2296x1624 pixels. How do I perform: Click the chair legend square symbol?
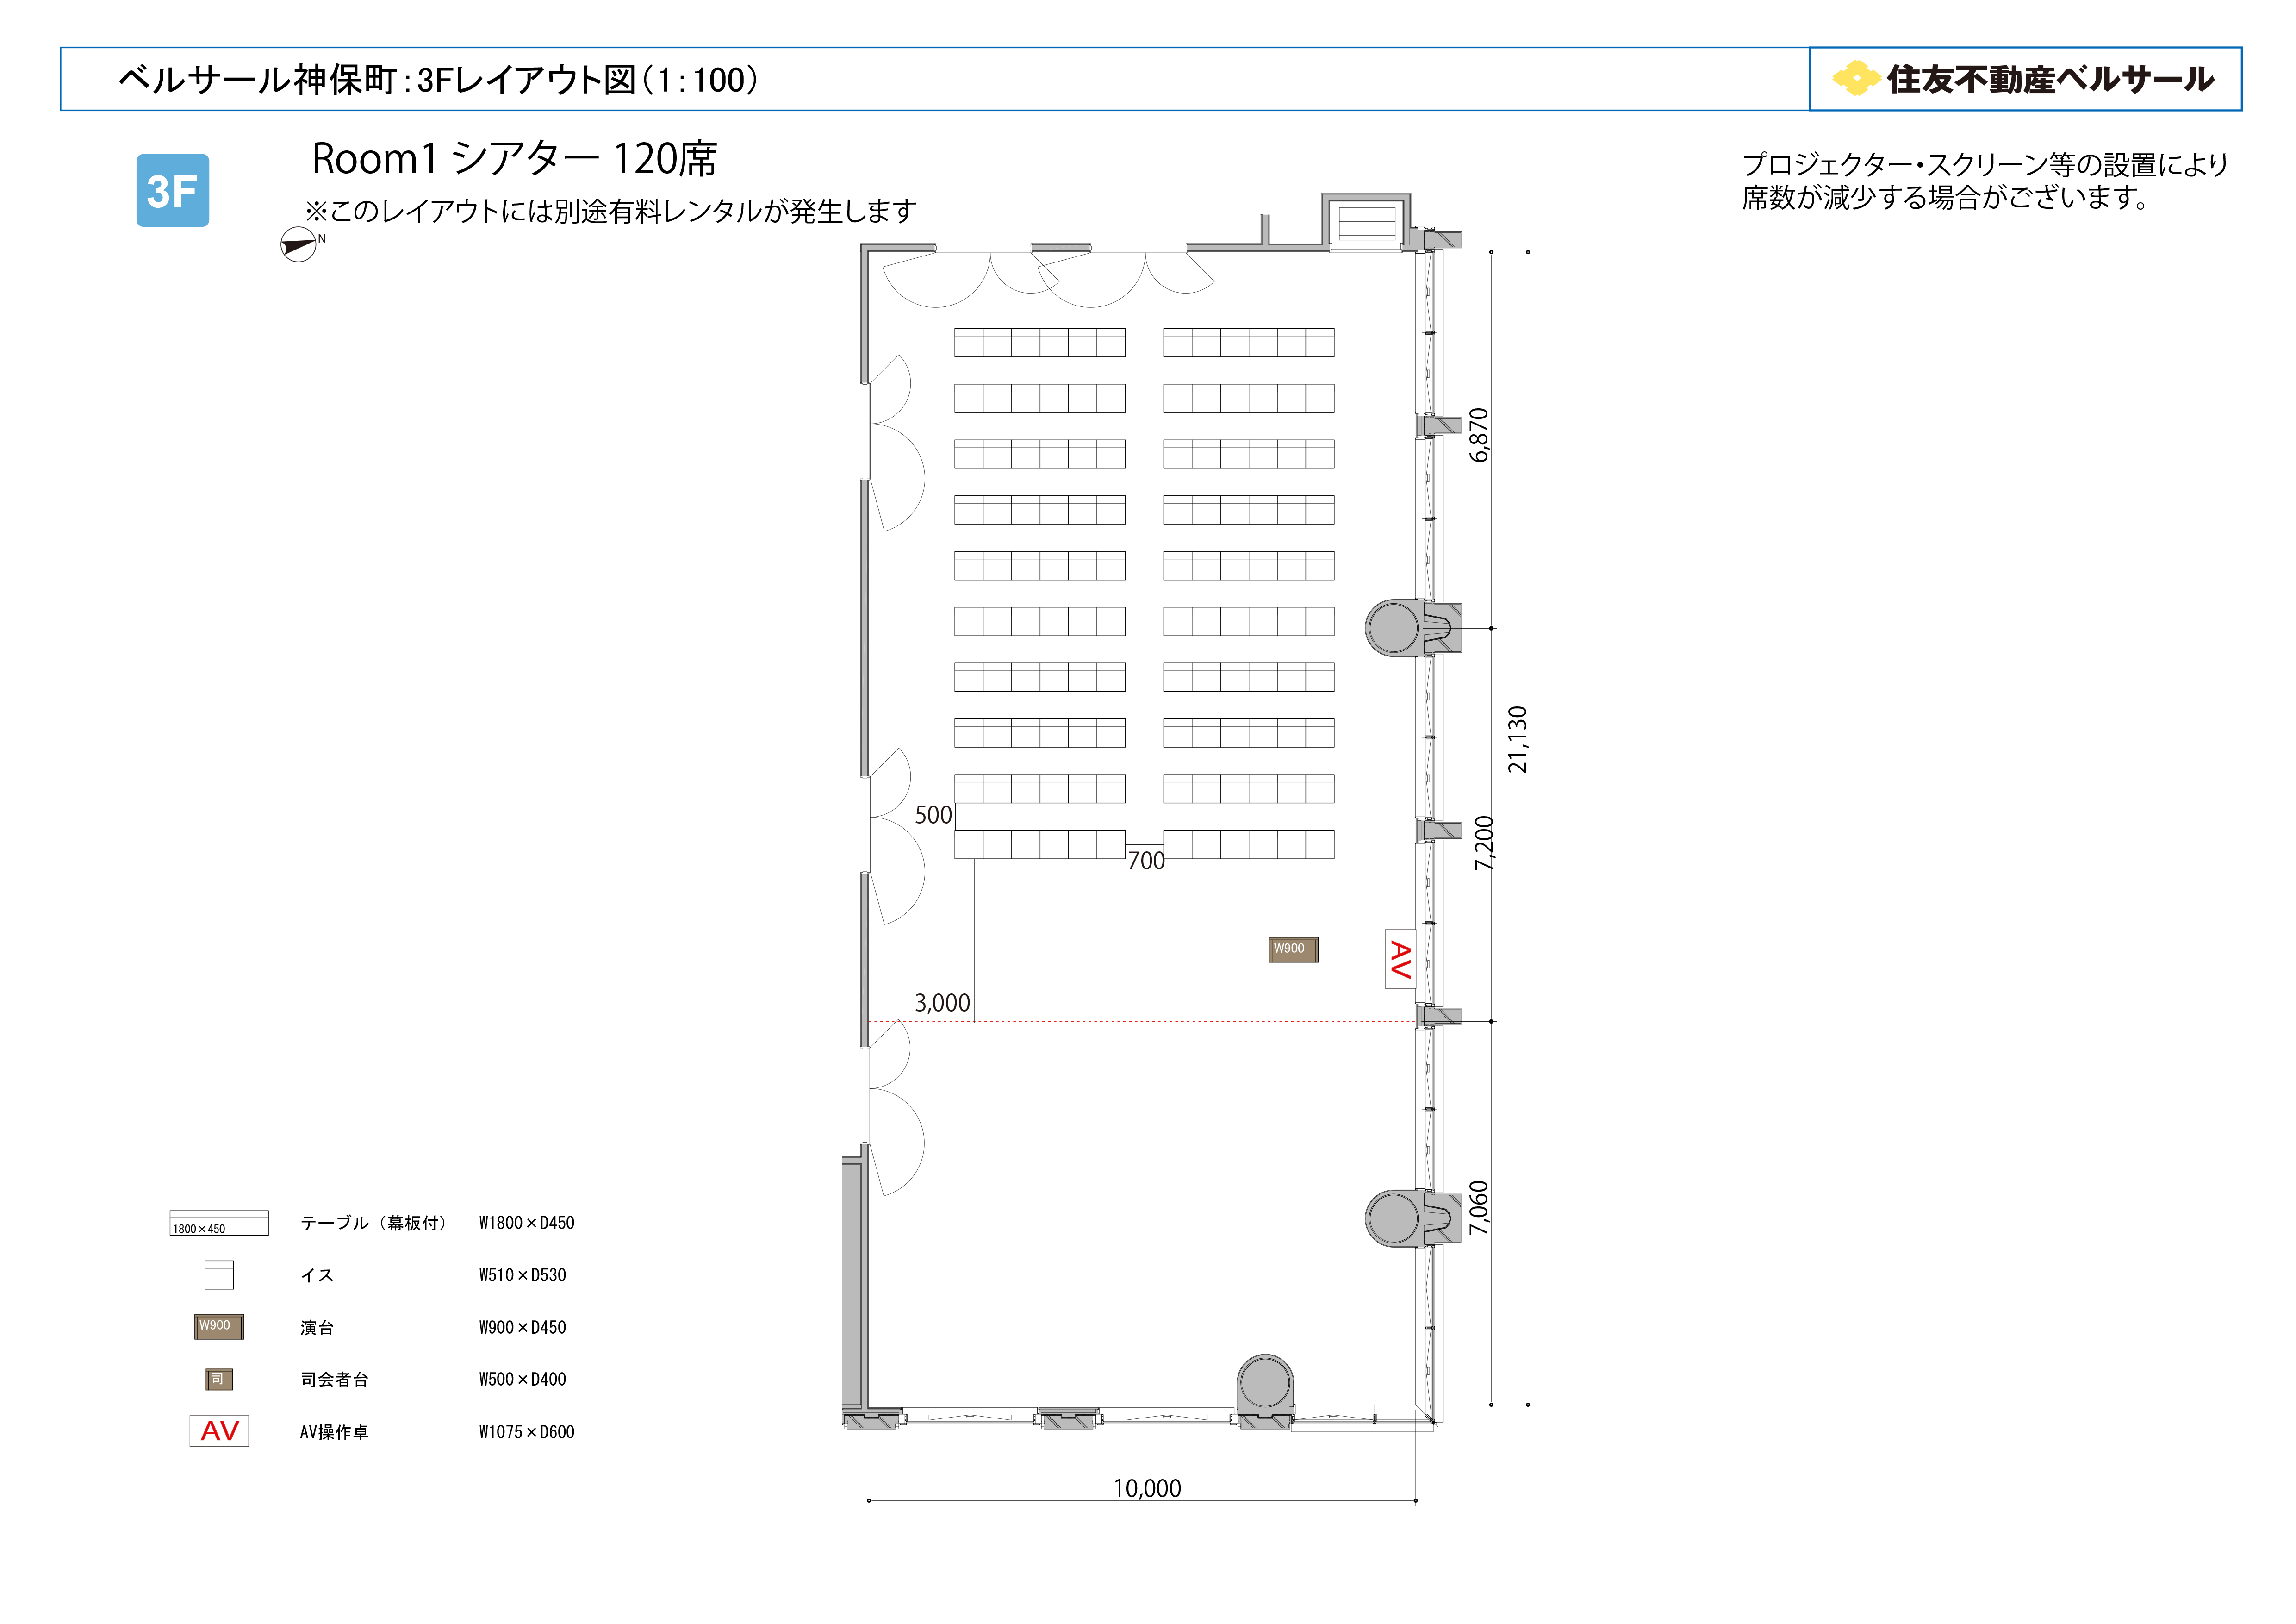[219, 1275]
